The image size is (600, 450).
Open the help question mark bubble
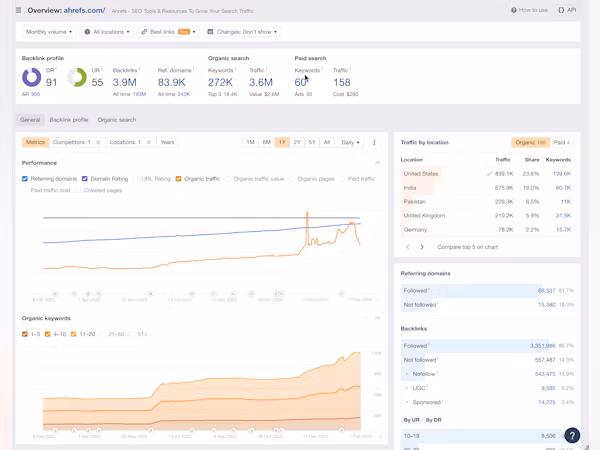572,435
